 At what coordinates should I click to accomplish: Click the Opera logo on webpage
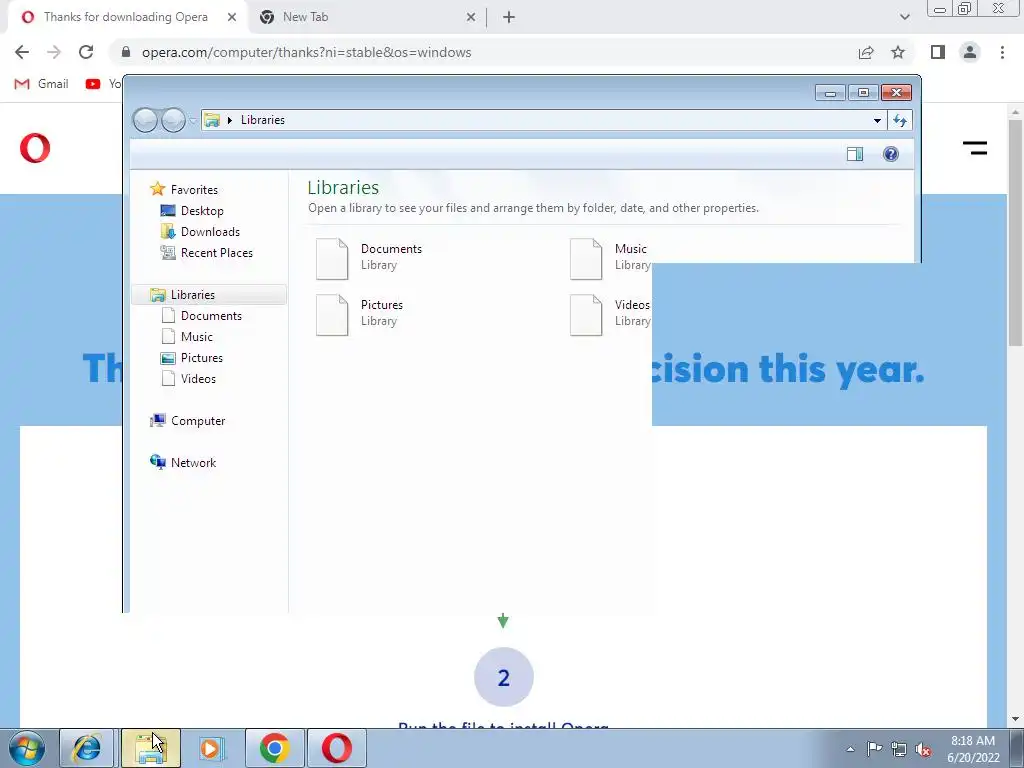35,148
